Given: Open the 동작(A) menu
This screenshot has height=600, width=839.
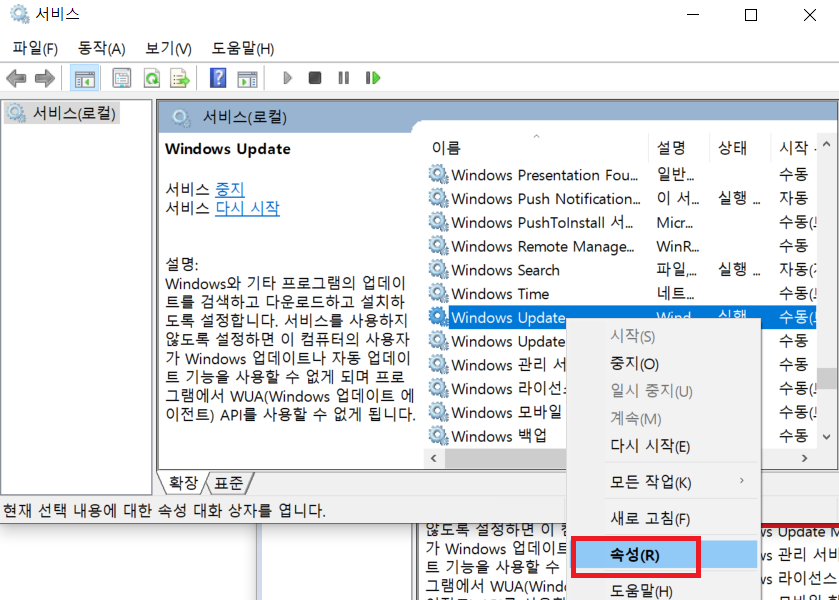Looking at the screenshot, I should [x=101, y=48].
